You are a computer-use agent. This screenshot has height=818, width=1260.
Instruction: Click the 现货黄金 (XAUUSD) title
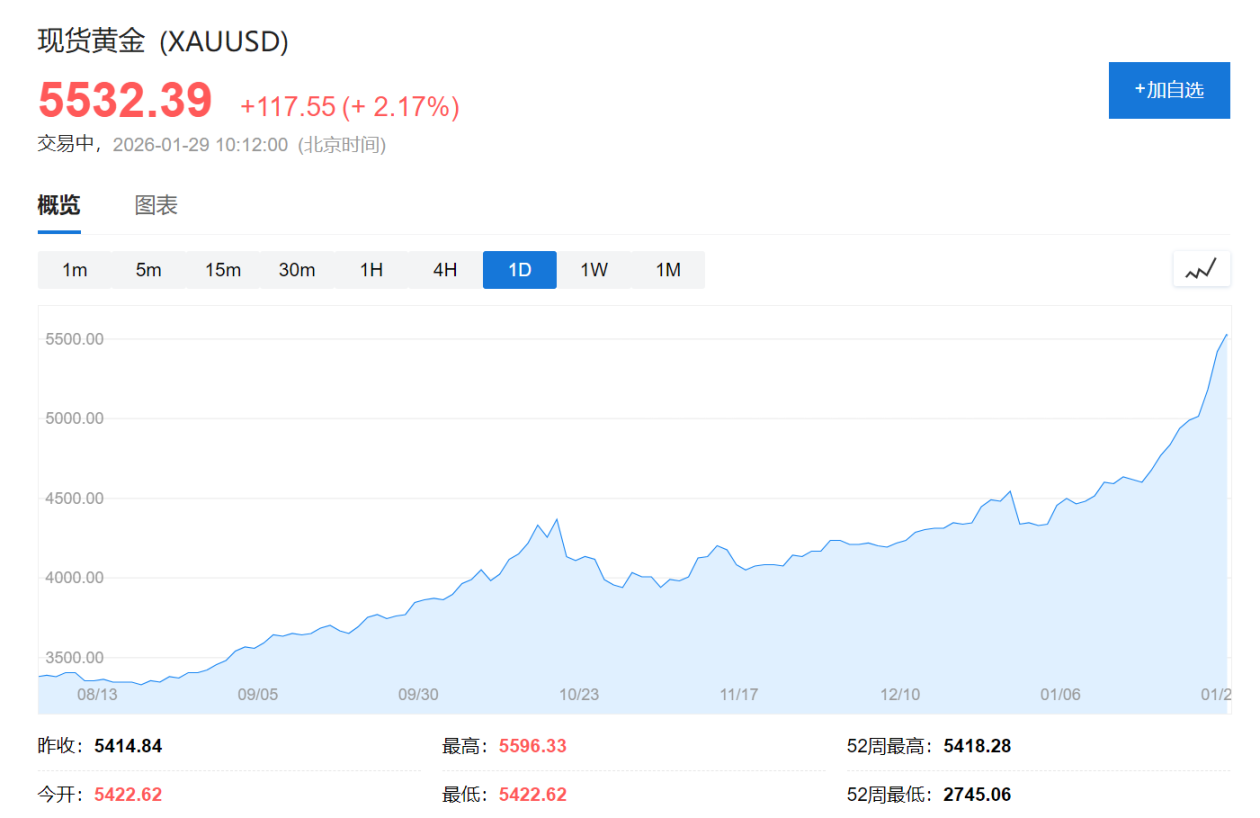pos(163,41)
